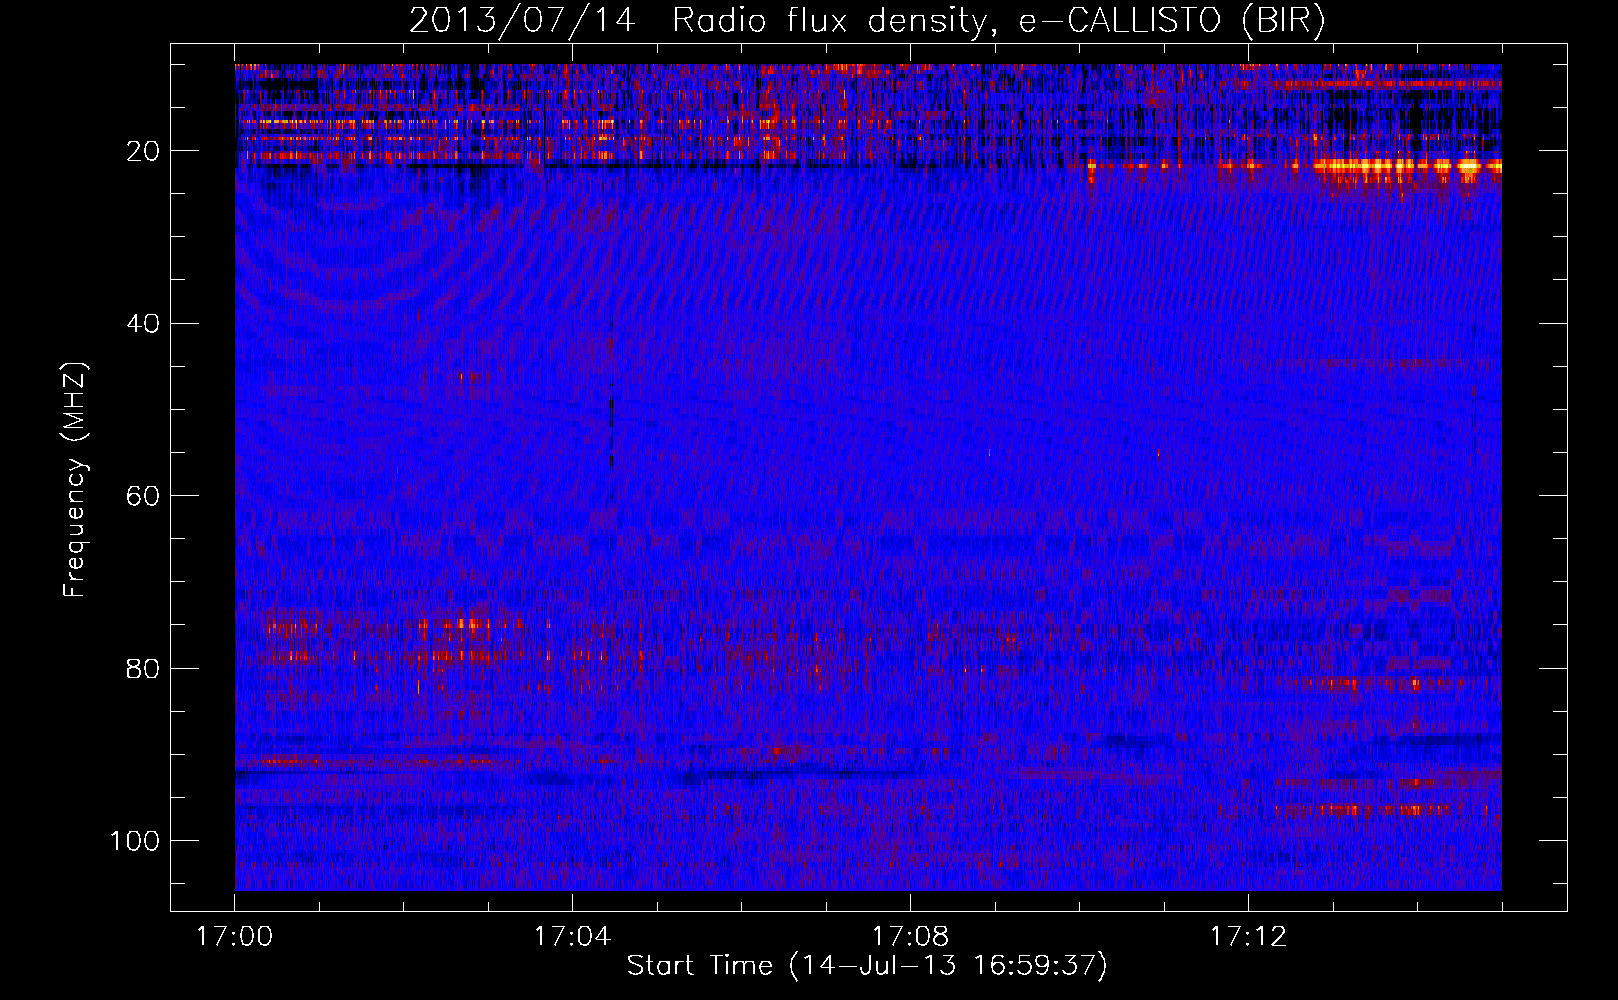Click the 'Start Time (14-Jul-13 16:59:37)' label
The width and height of the screenshot is (1618, 1000).
[x=867, y=966]
